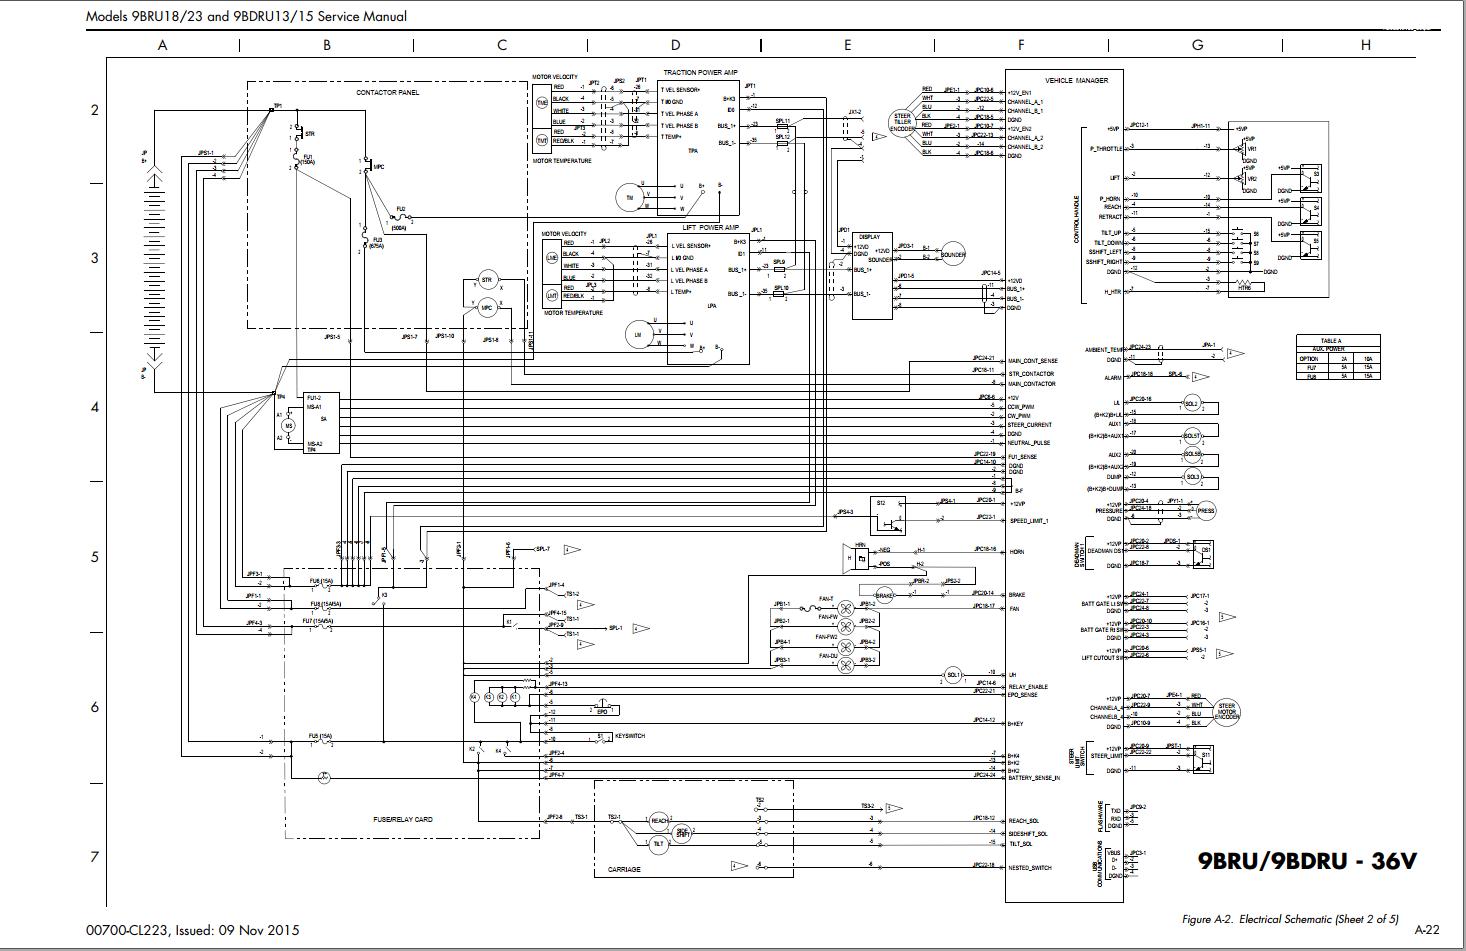
Task: Select the 00700-CL223 issue date footer
Action: pos(193,930)
